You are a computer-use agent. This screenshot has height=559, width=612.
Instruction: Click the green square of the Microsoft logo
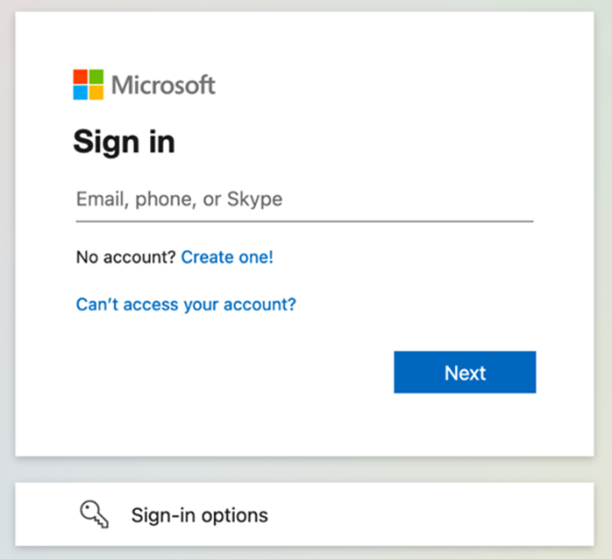95,78
